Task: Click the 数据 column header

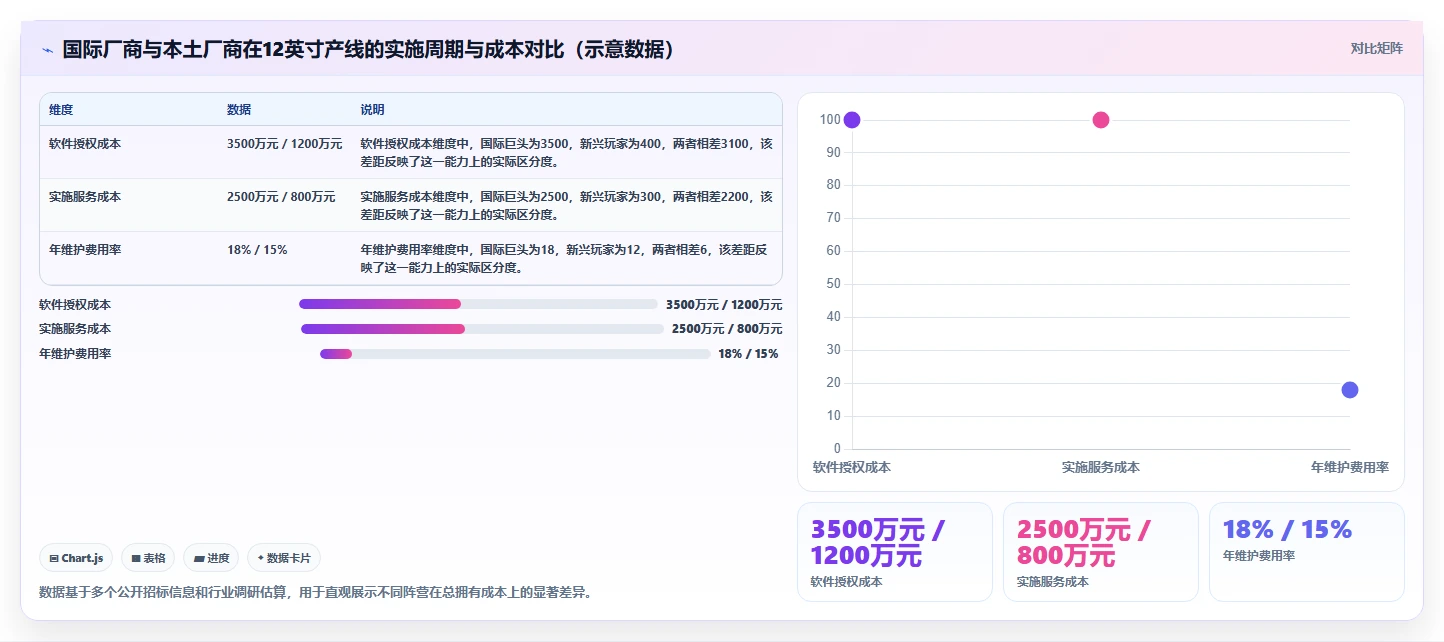Action: pos(239,110)
